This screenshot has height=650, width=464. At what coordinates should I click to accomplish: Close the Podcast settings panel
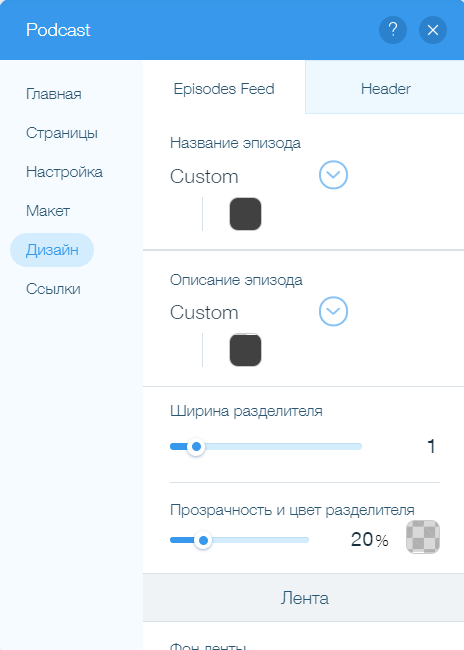click(432, 30)
